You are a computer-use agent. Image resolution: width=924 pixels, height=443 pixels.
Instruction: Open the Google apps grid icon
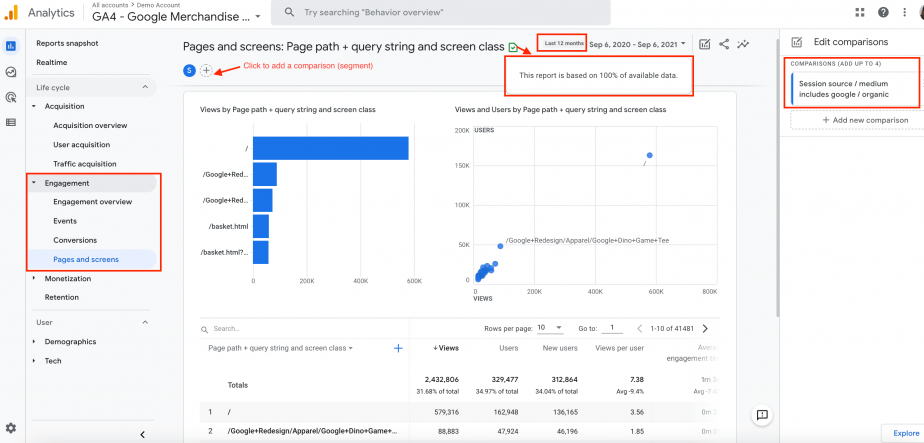pyautogui.click(x=860, y=12)
